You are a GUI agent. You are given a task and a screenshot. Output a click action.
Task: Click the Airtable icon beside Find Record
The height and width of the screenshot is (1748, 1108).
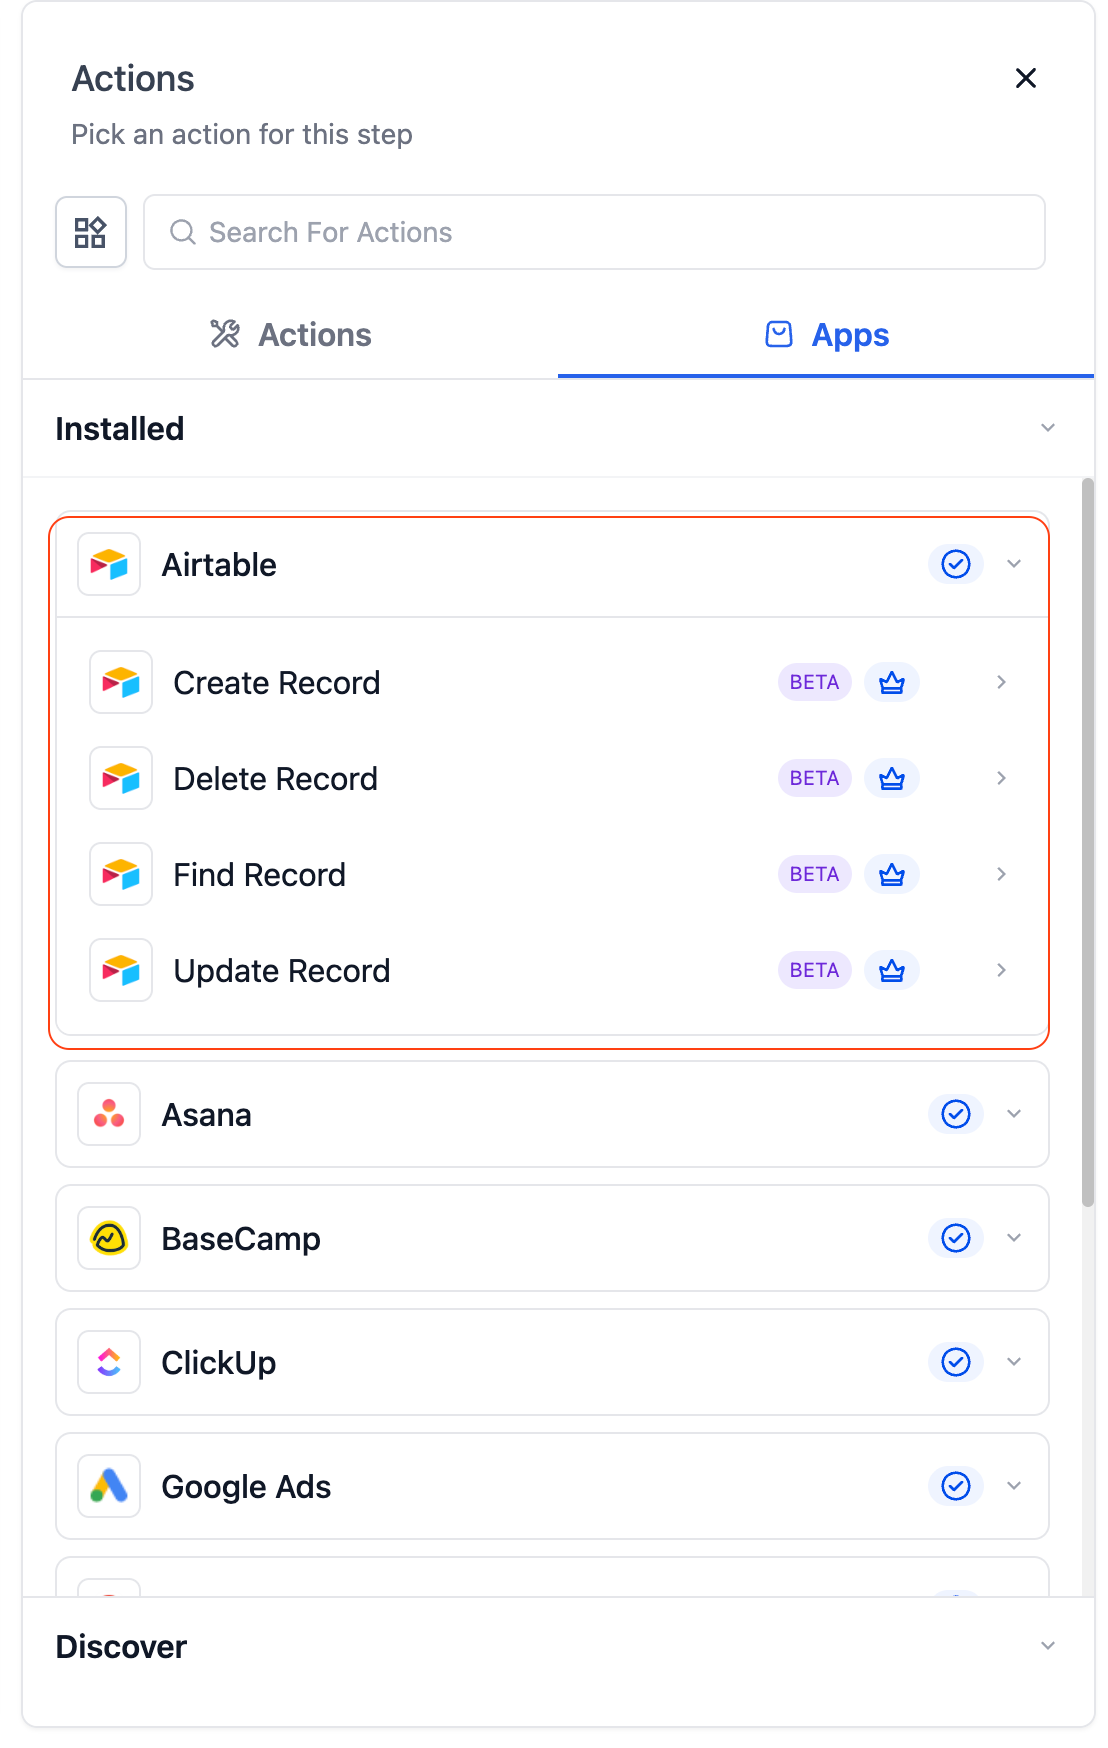click(121, 874)
